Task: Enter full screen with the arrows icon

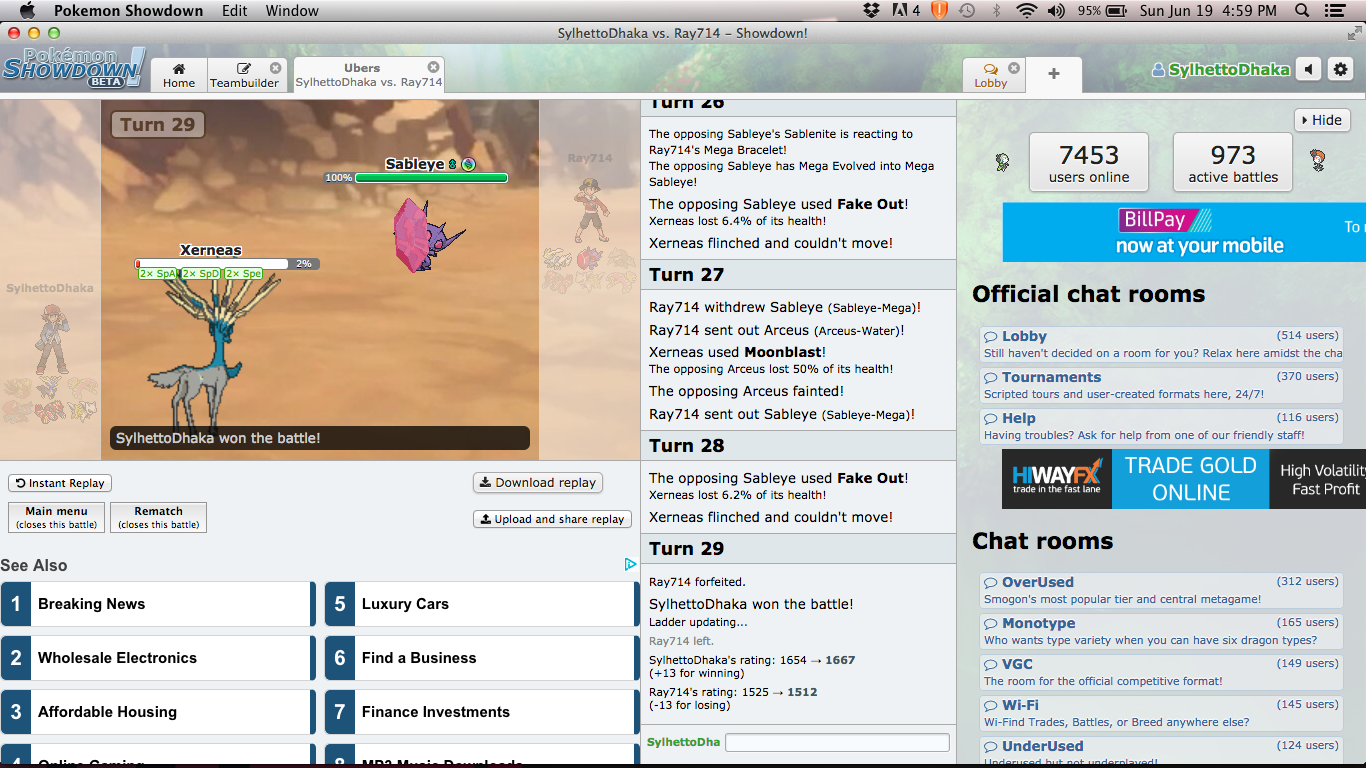Action: coord(1354,33)
